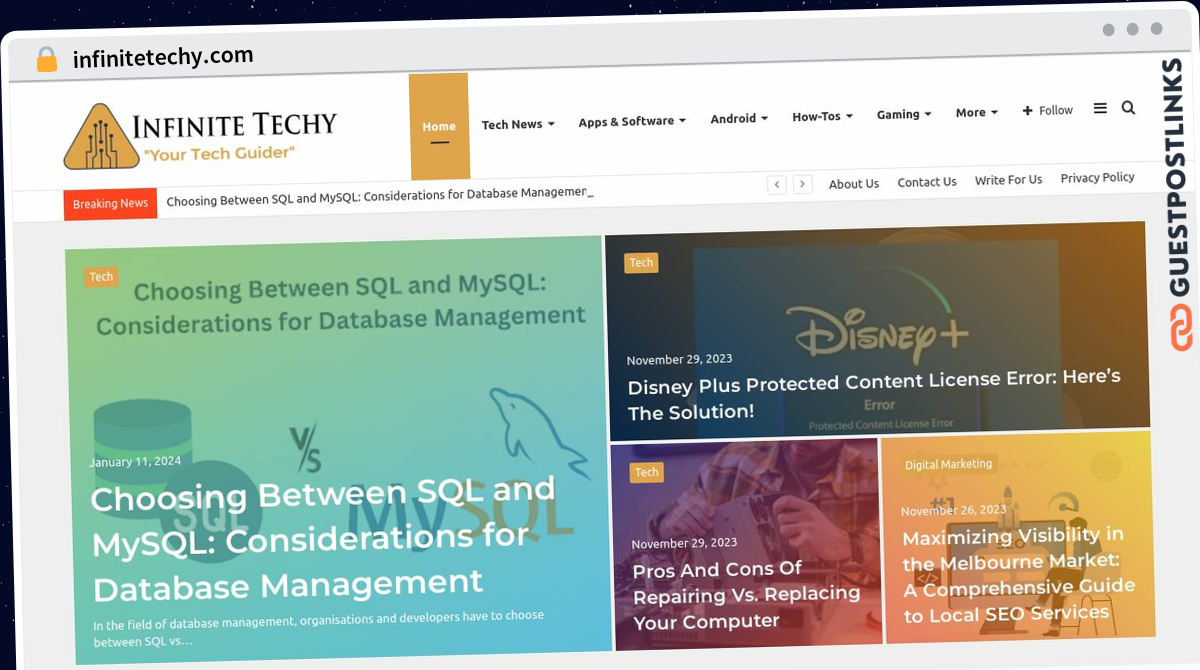Click the Follow plus button

pyautogui.click(x=1047, y=111)
